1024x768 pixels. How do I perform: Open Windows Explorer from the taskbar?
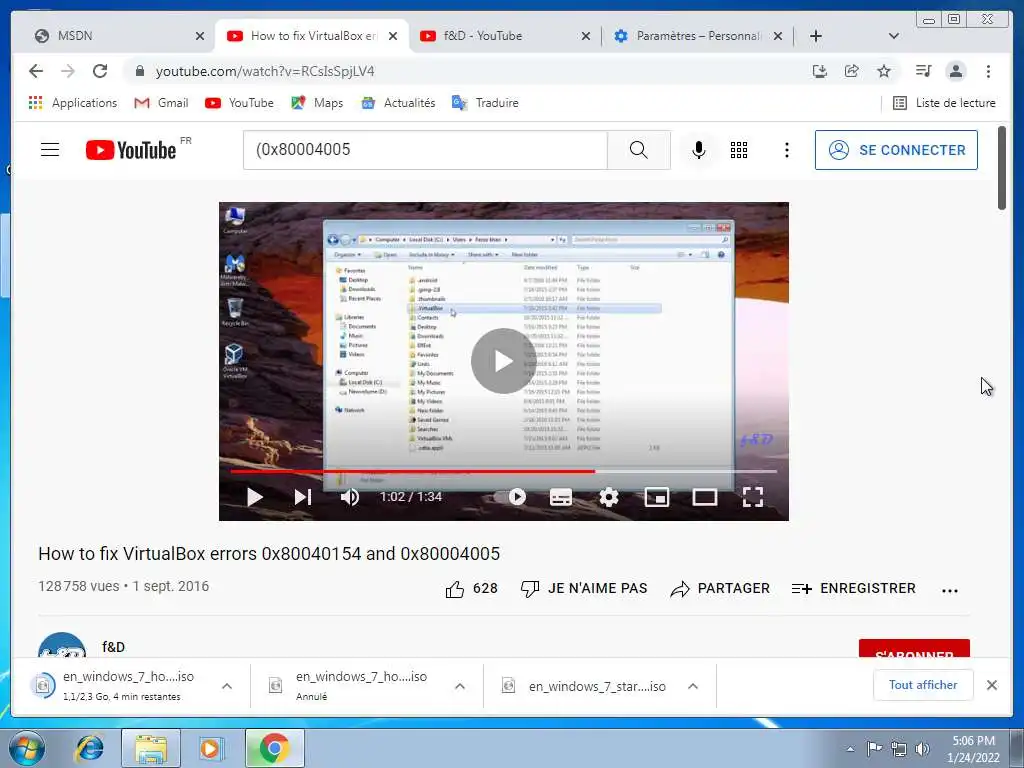click(151, 748)
